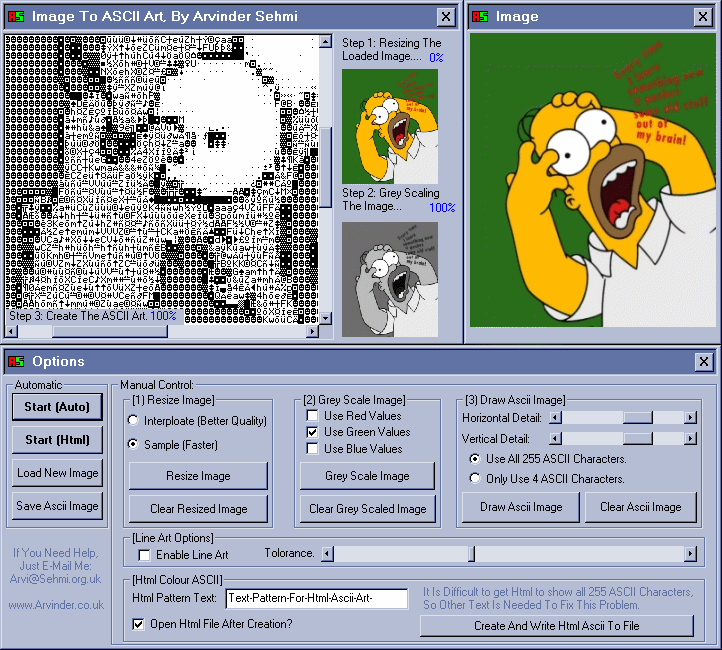Click the grey scaled Homer thumbnail
This screenshot has width=722, height=650.
click(x=389, y=279)
